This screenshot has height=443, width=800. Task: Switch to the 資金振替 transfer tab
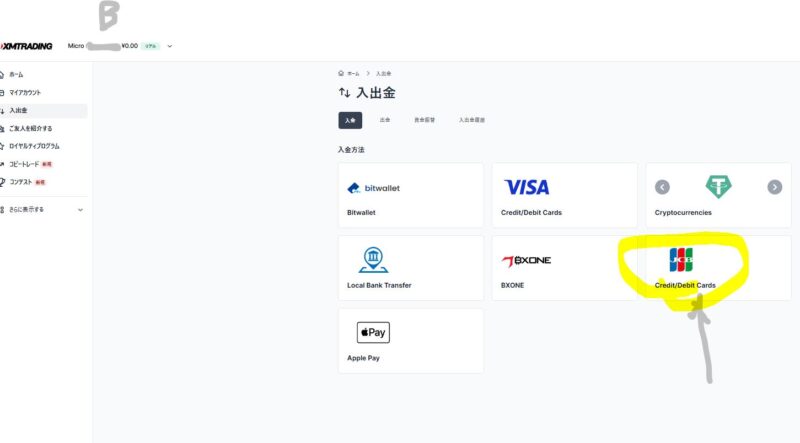(424, 120)
